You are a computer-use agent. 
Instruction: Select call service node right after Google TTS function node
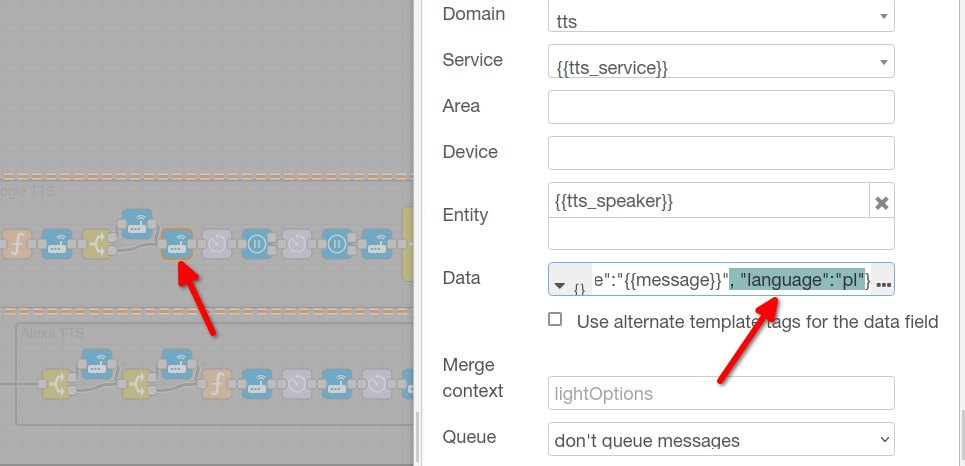tap(57, 244)
